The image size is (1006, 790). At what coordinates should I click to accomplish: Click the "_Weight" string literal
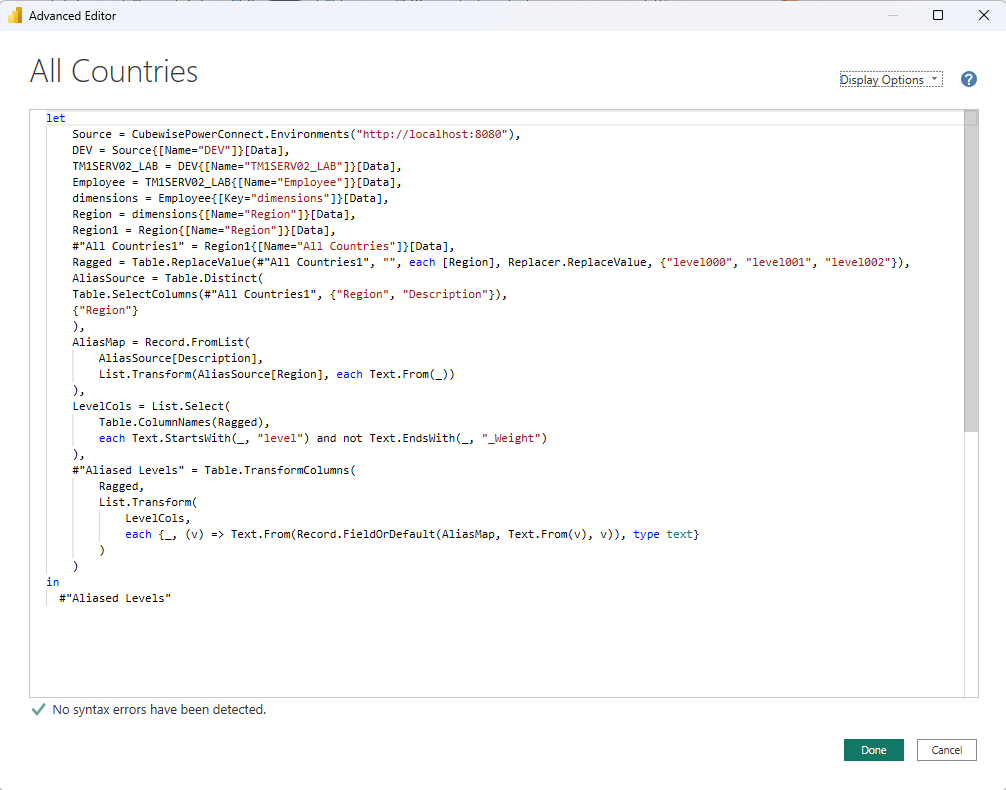(x=511, y=438)
